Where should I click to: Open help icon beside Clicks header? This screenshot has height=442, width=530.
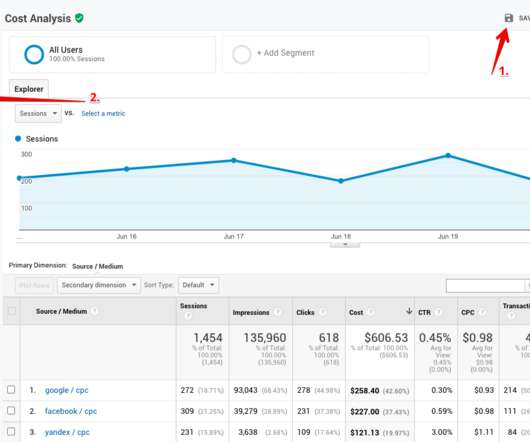tap(323, 312)
